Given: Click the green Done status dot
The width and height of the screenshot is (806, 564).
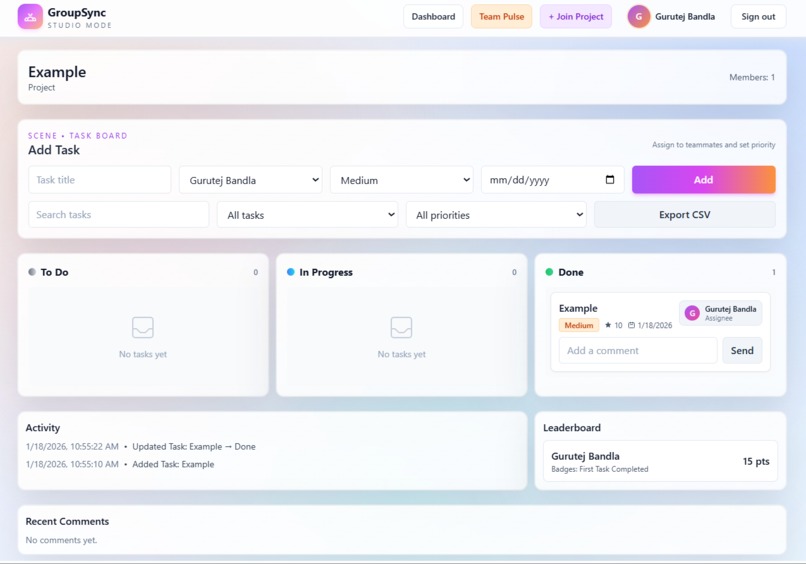Looking at the screenshot, I should [x=549, y=272].
